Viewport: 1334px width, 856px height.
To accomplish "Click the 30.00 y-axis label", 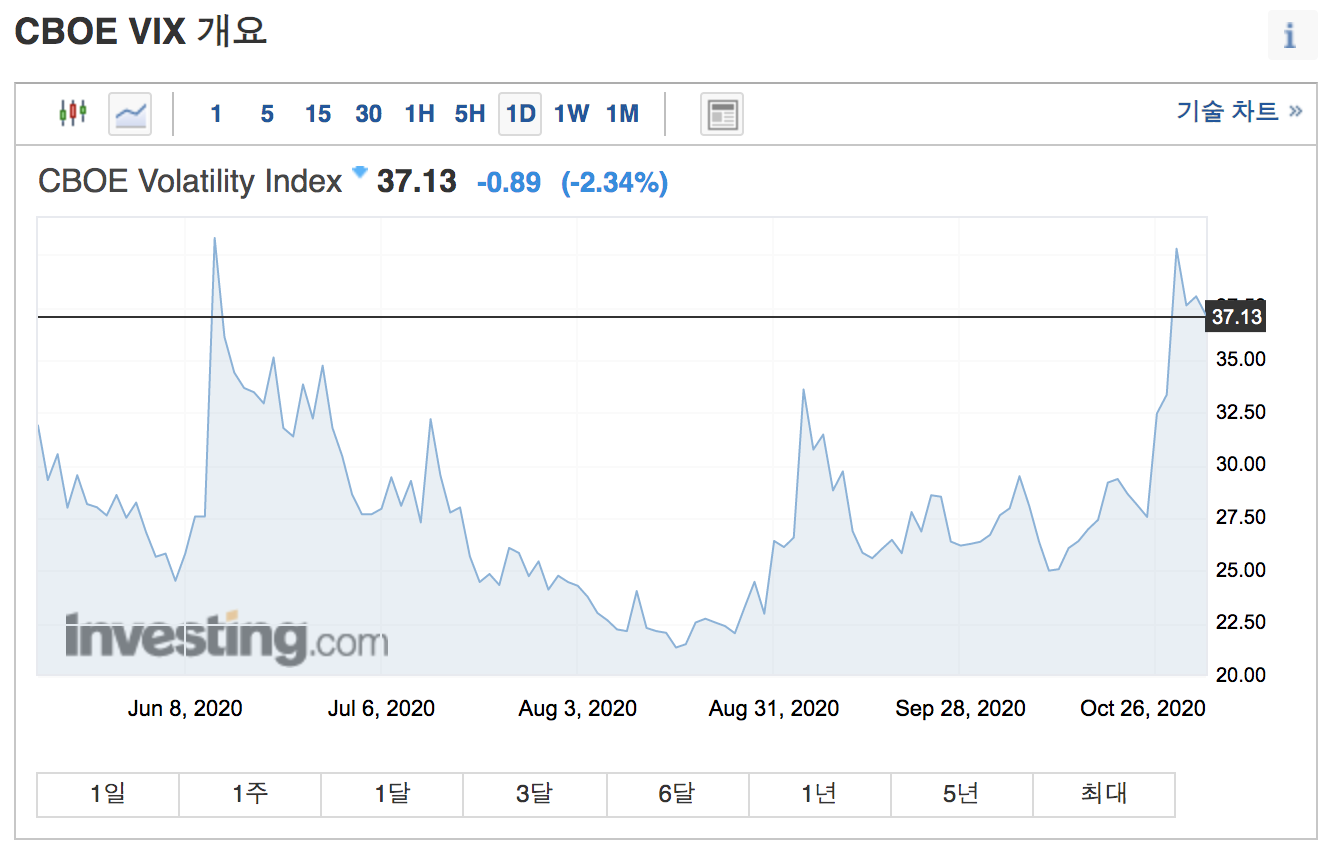I will coord(1240,464).
